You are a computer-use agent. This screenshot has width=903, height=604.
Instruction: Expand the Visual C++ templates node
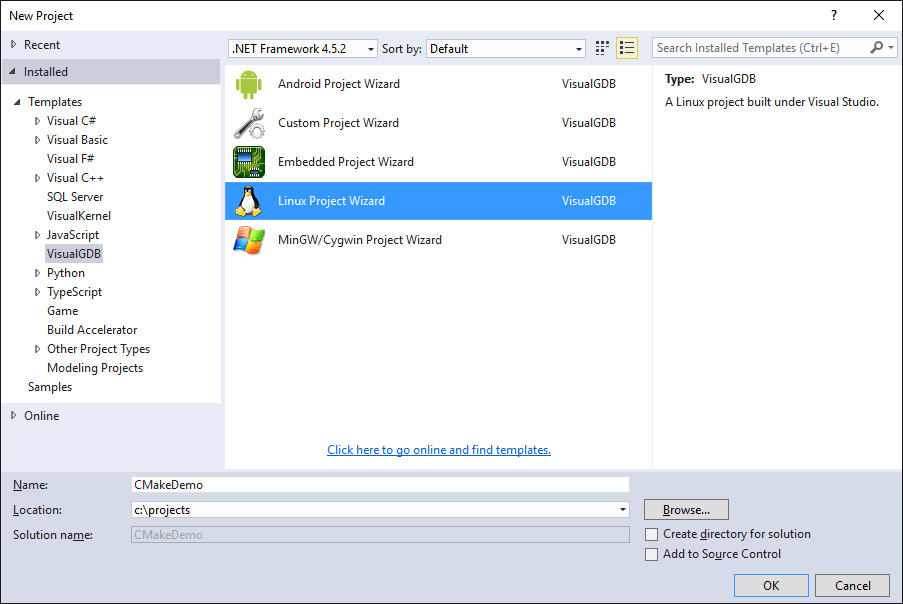click(36, 177)
